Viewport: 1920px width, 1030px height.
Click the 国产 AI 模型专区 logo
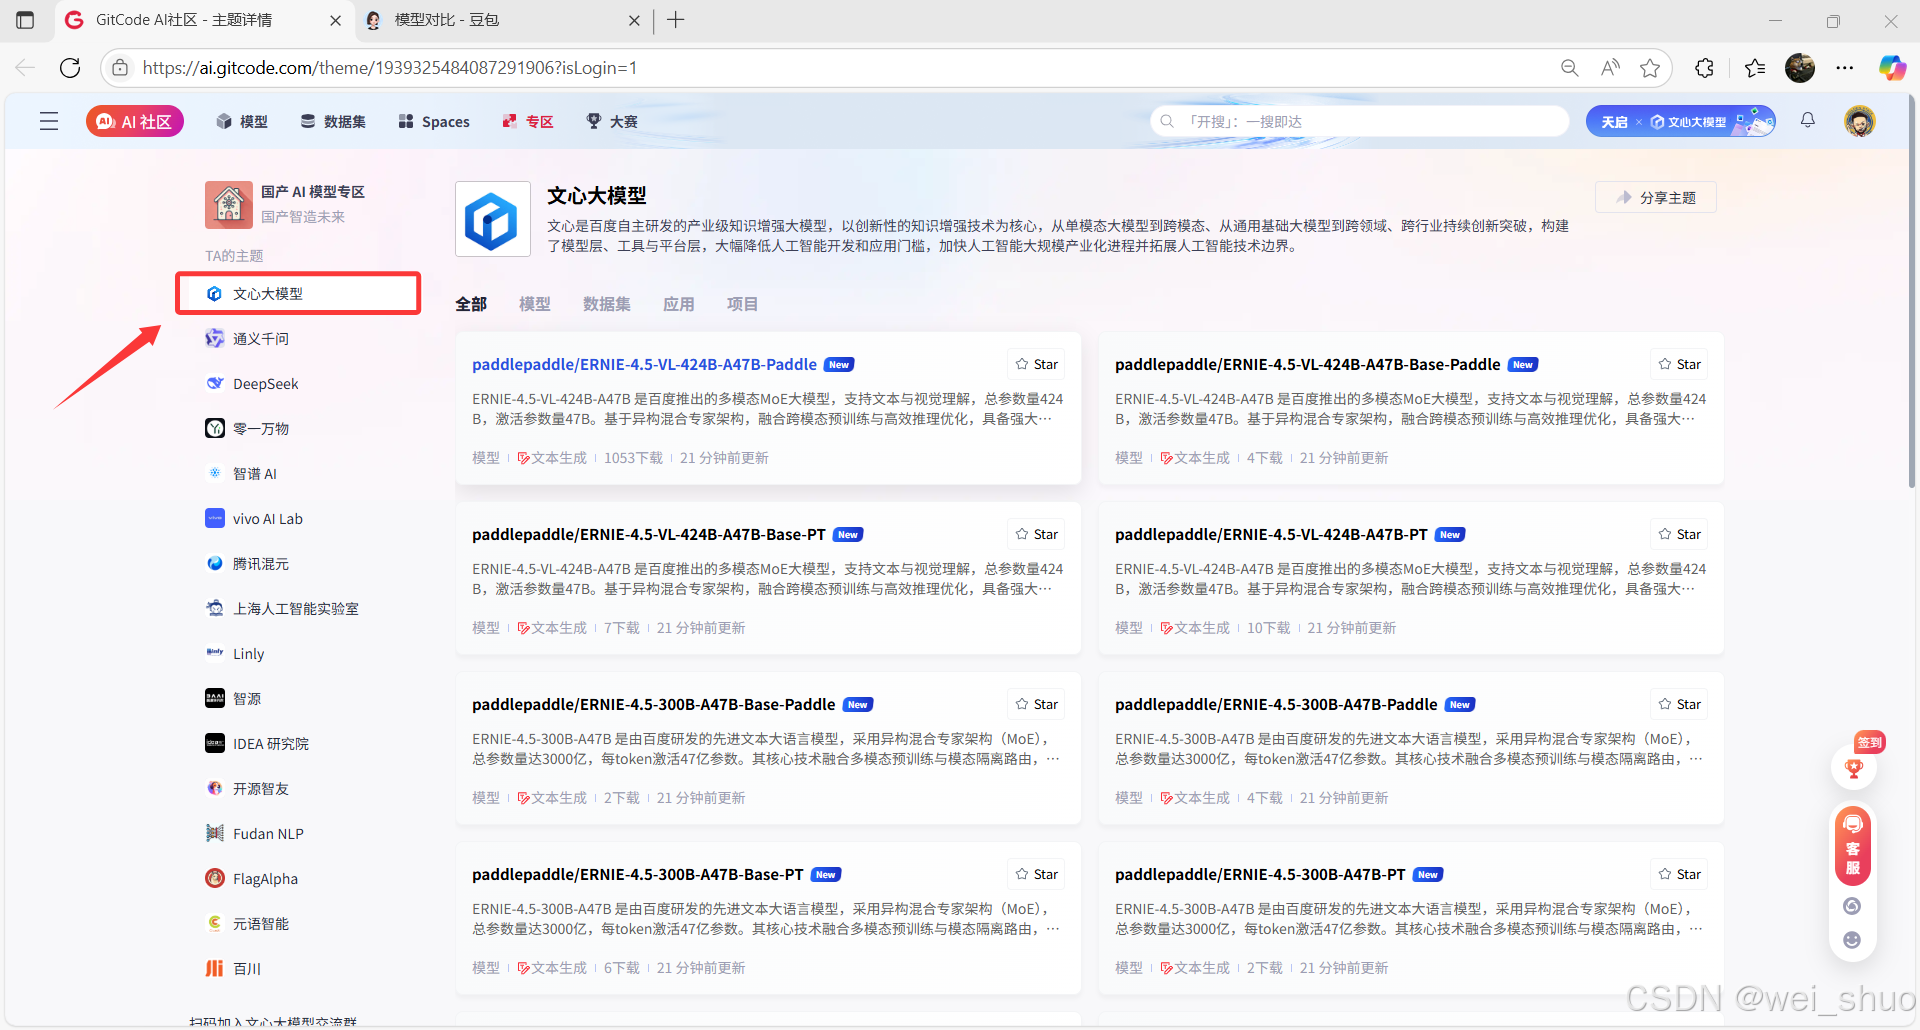tap(229, 205)
